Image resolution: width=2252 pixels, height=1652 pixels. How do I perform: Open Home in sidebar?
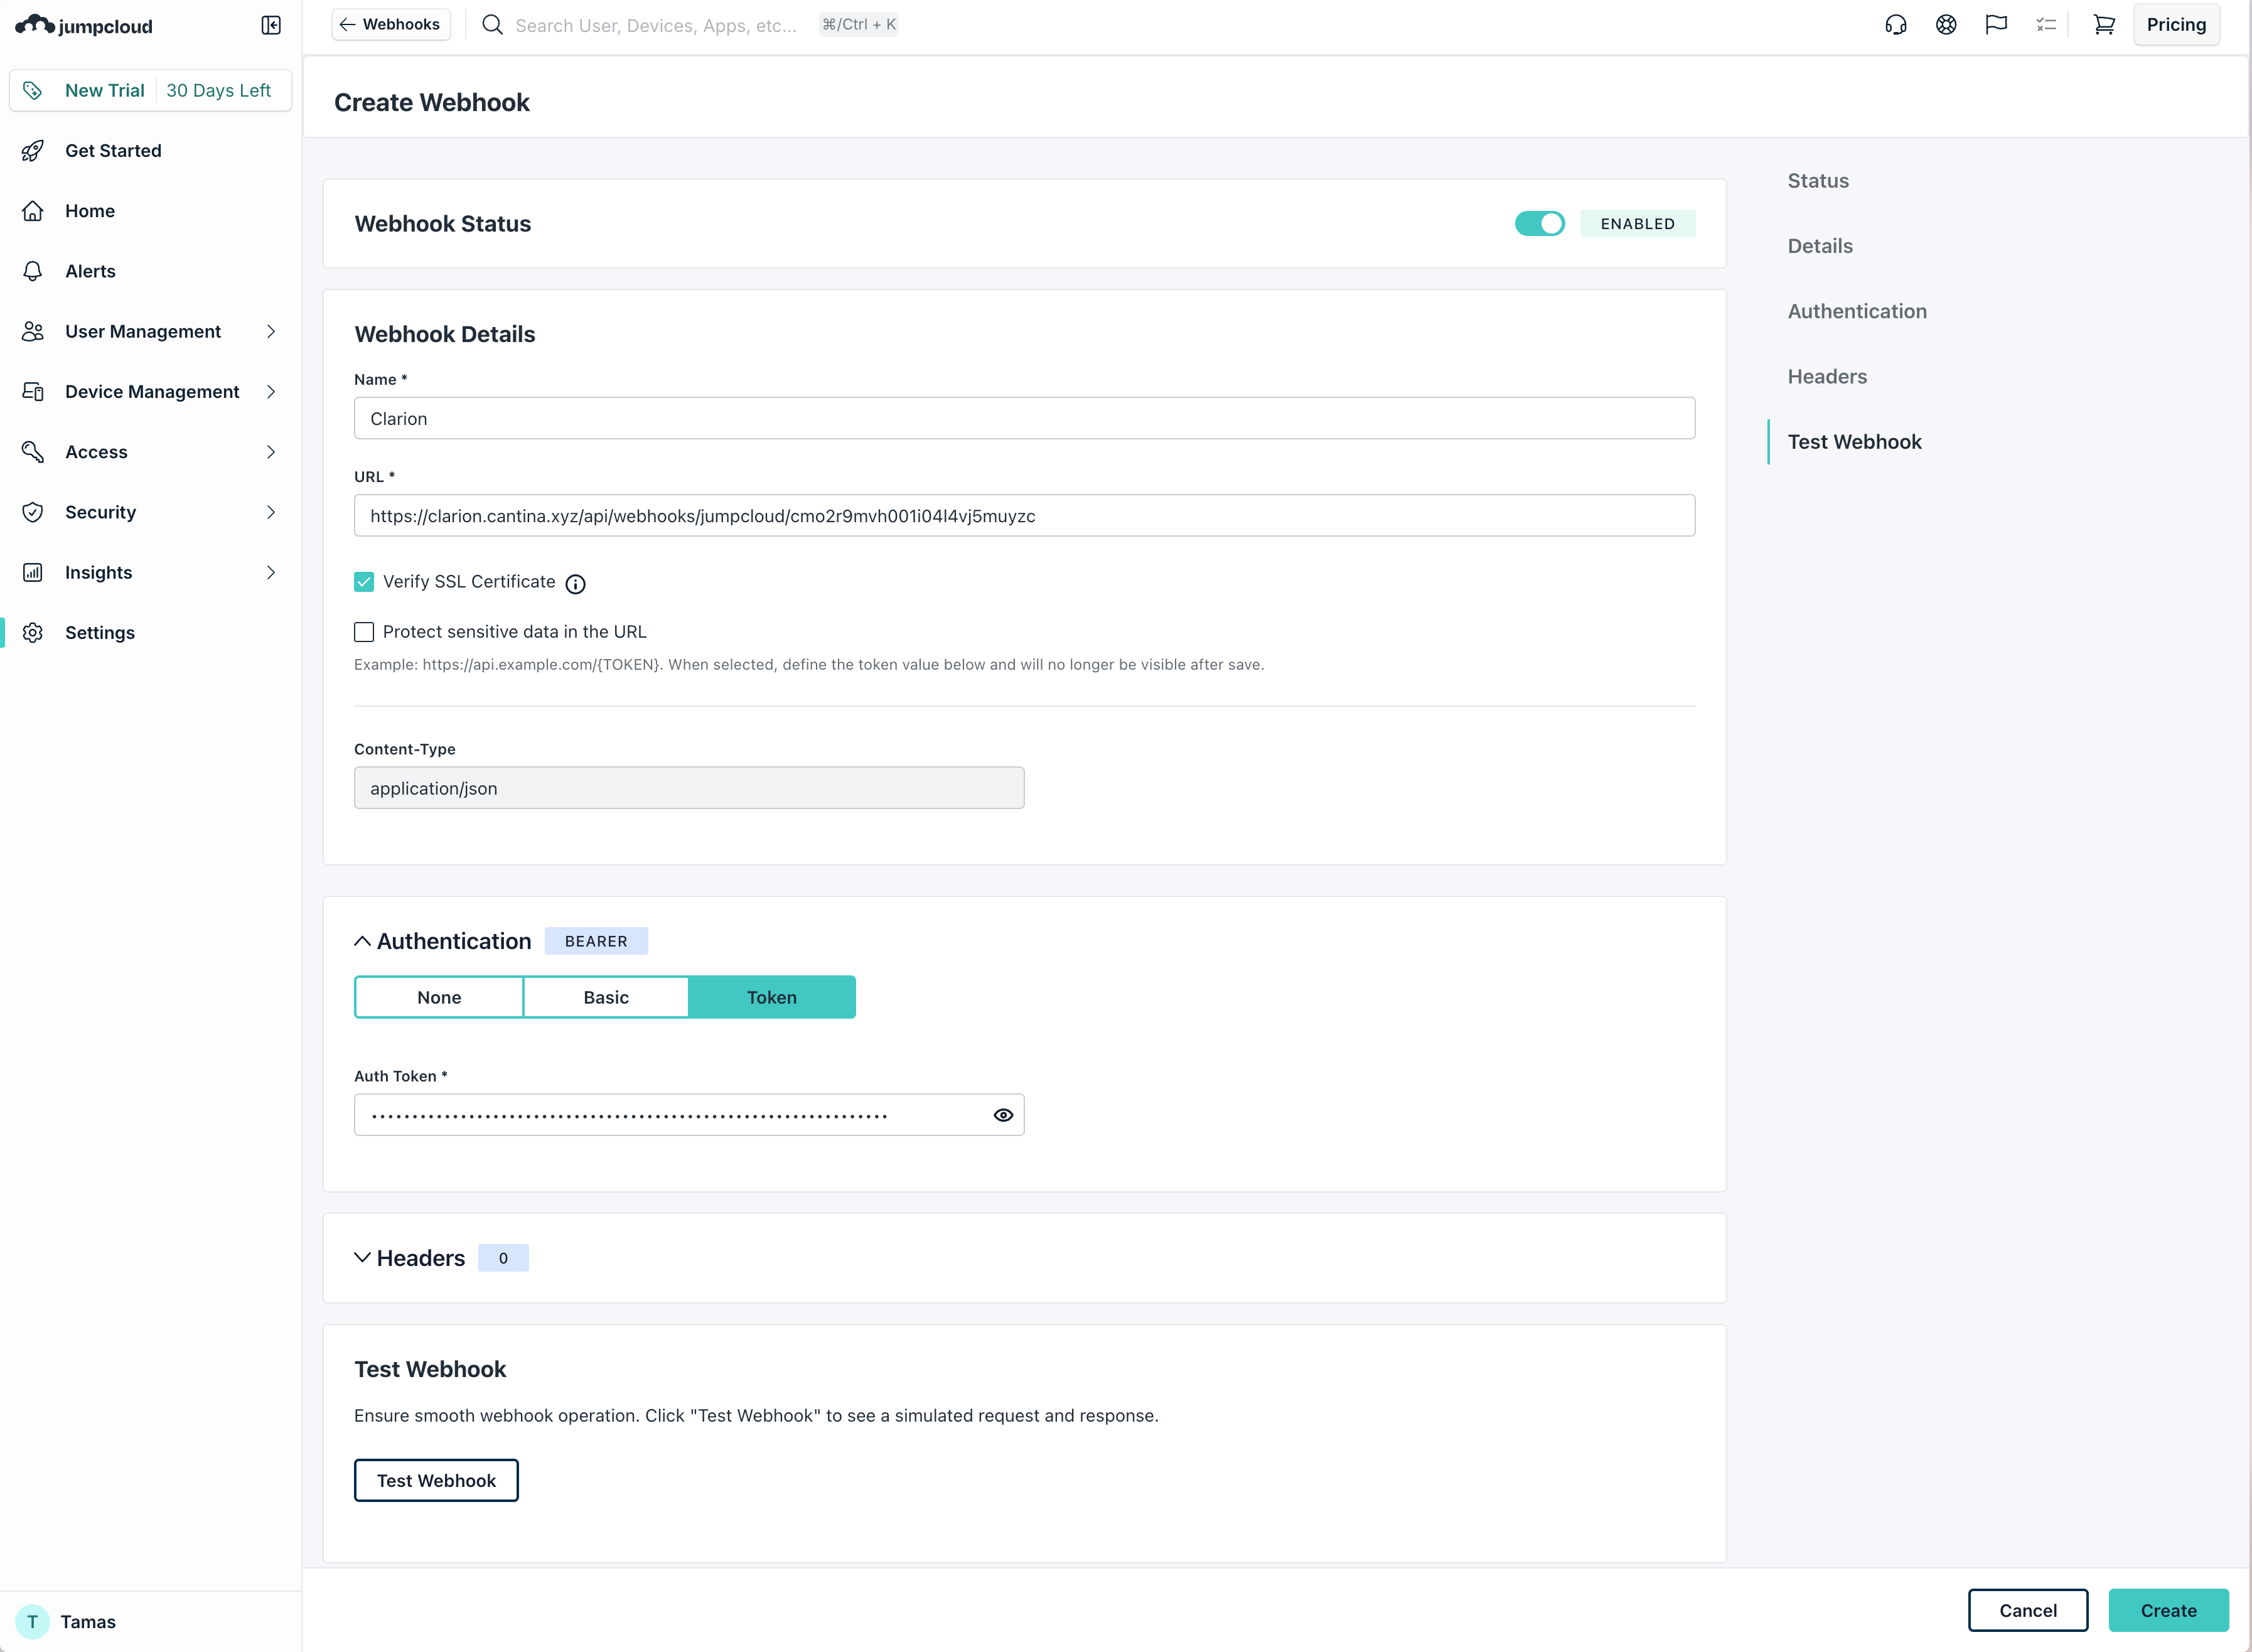point(90,211)
